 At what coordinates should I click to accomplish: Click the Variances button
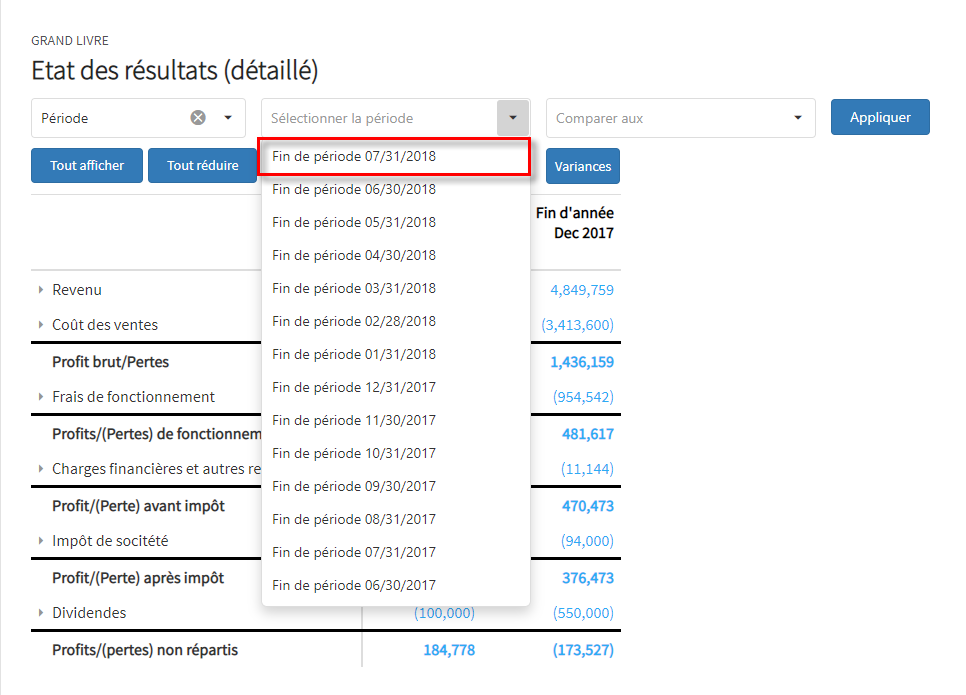[x=583, y=166]
